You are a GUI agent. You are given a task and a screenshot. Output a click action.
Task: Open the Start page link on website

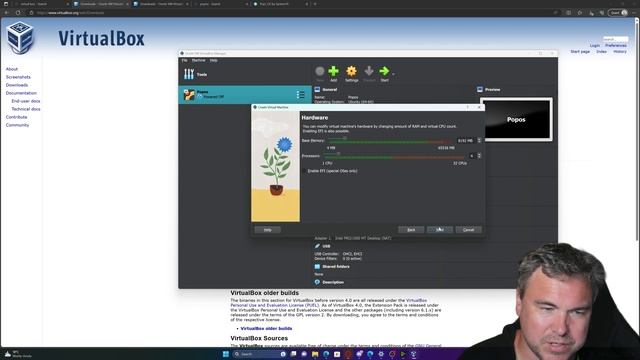tap(580, 52)
